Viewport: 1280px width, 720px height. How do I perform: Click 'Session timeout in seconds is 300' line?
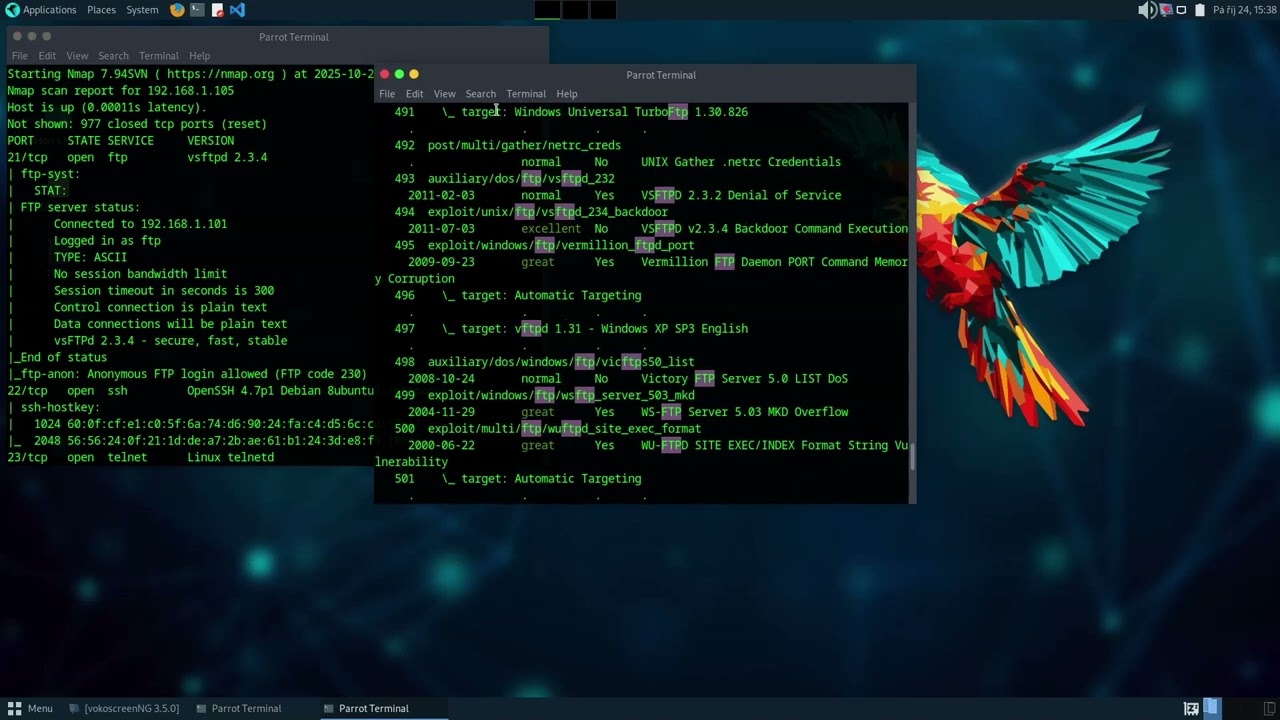(164, 290)
